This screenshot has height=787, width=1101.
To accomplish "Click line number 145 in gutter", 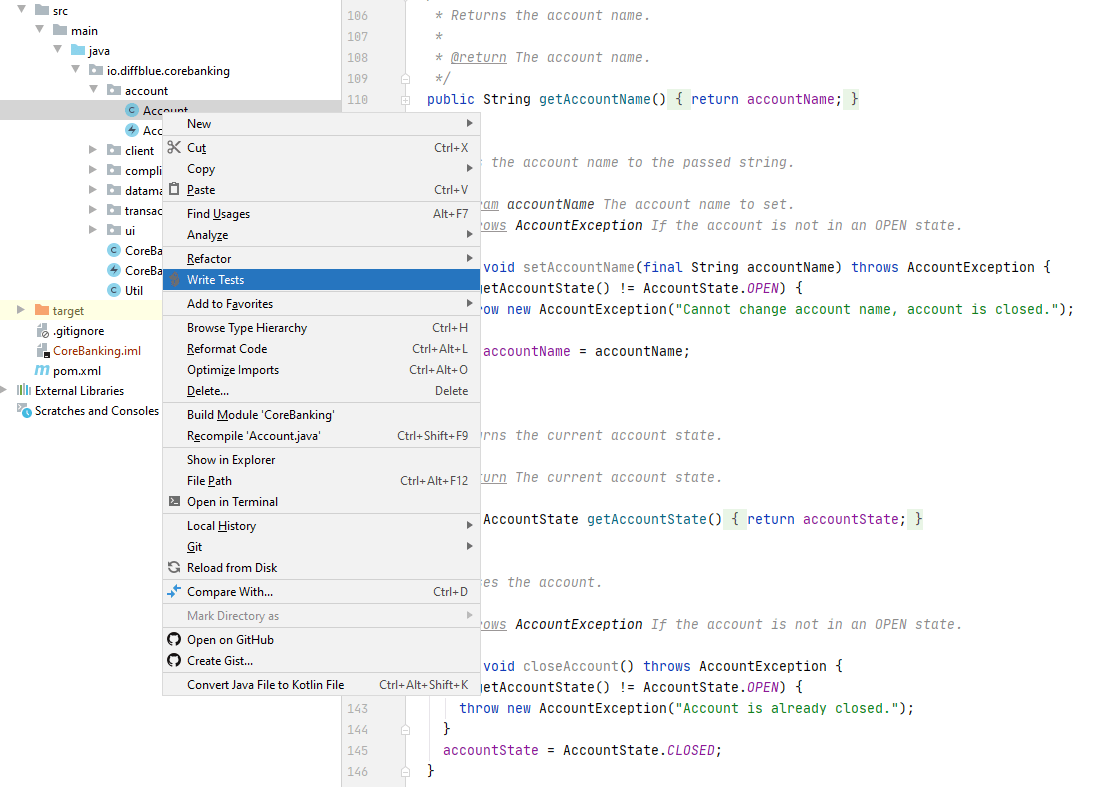I will pos(357,750).
